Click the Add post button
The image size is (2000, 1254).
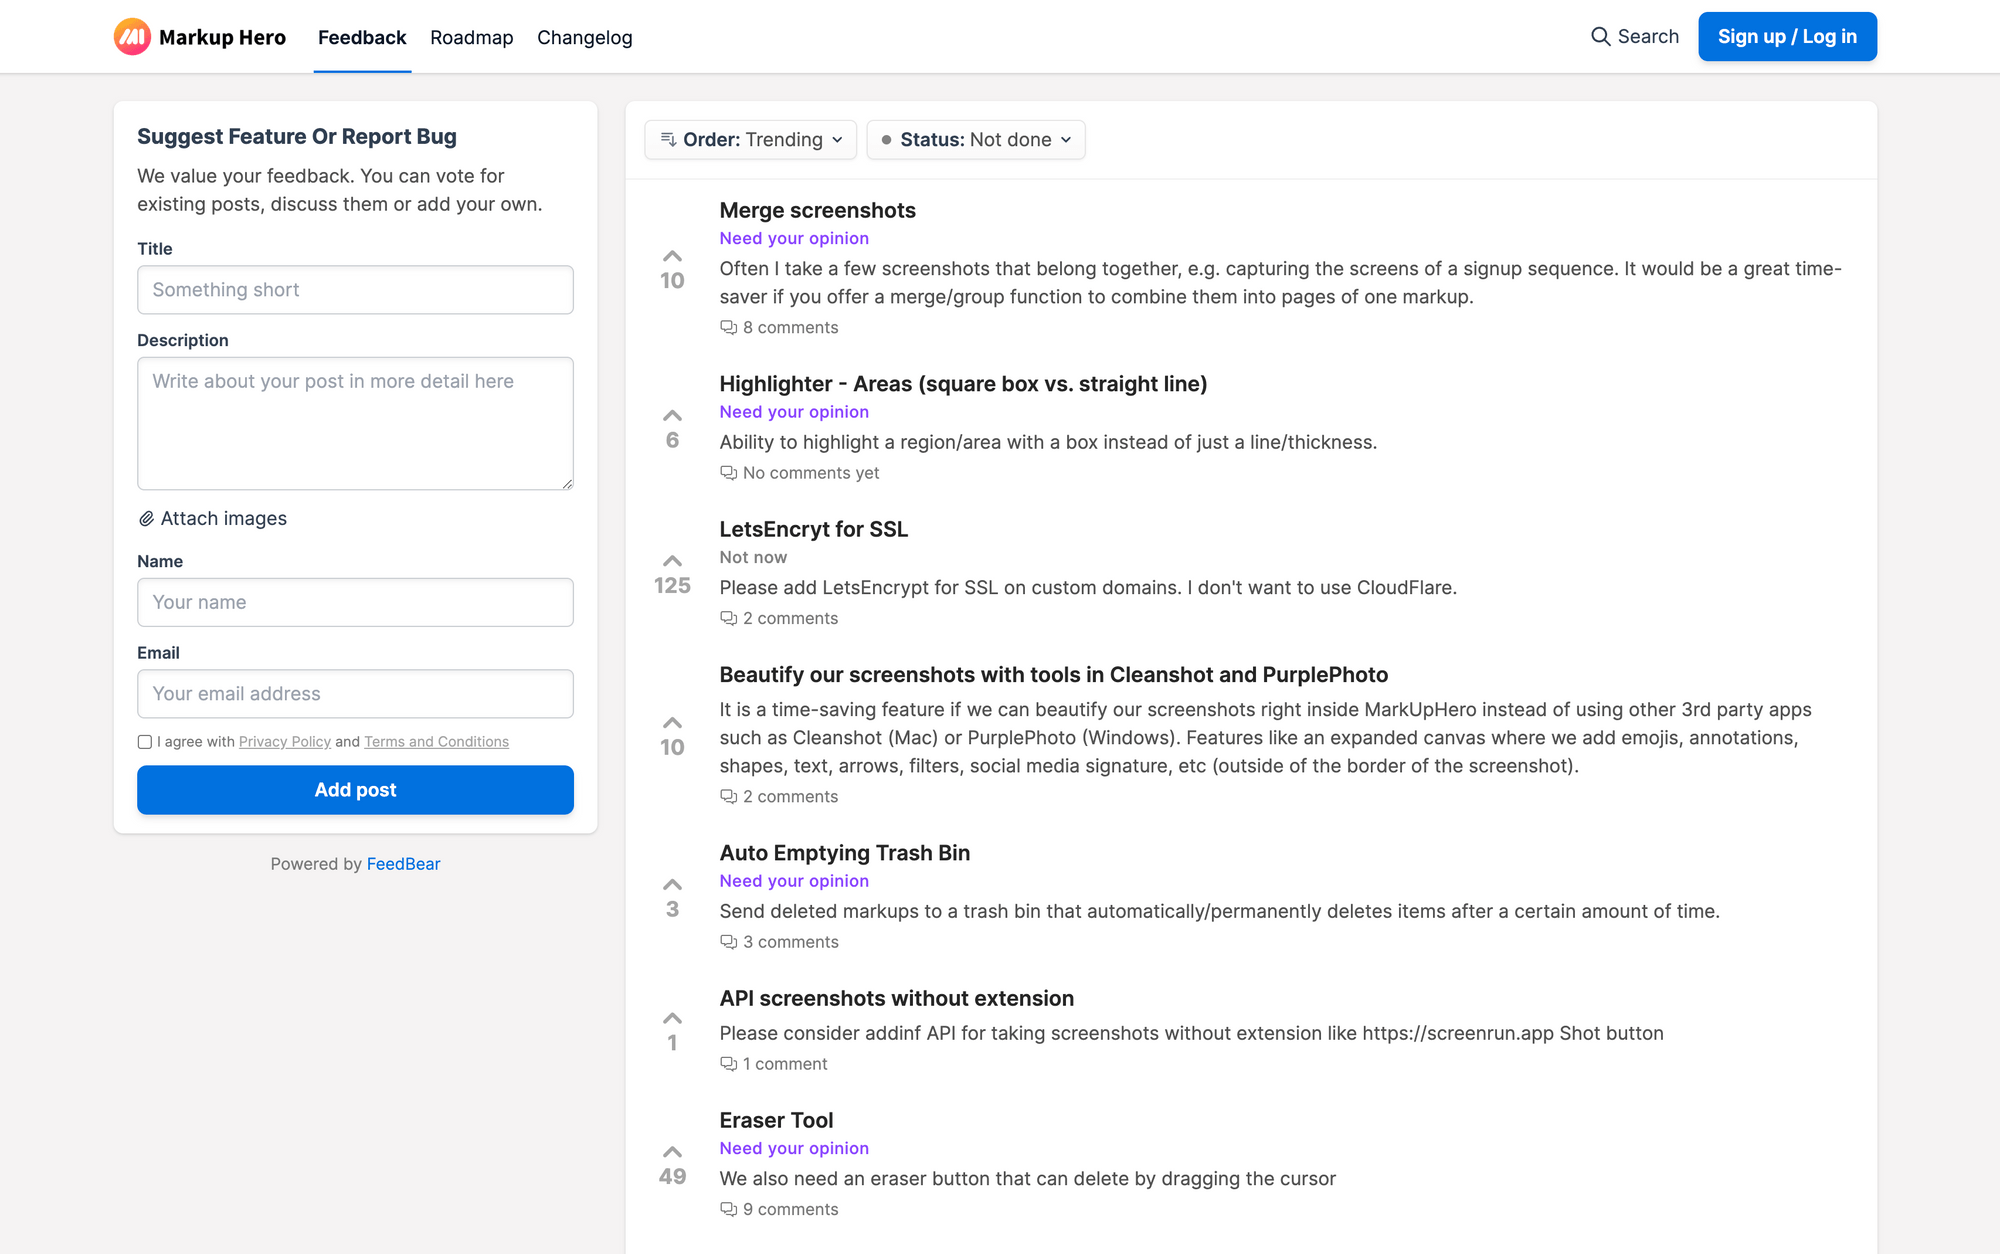pos(355,789)
